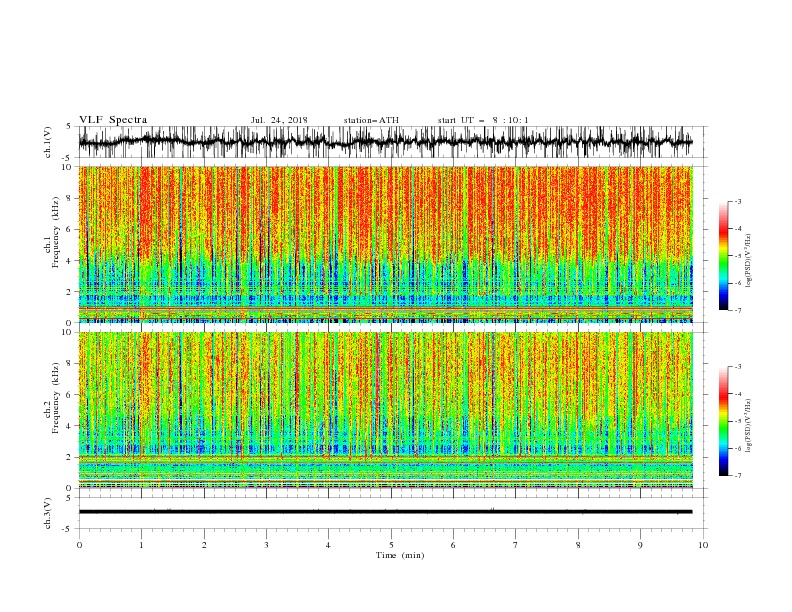Click the "10" frequency tick of ch.1 spectrogram

69,167
